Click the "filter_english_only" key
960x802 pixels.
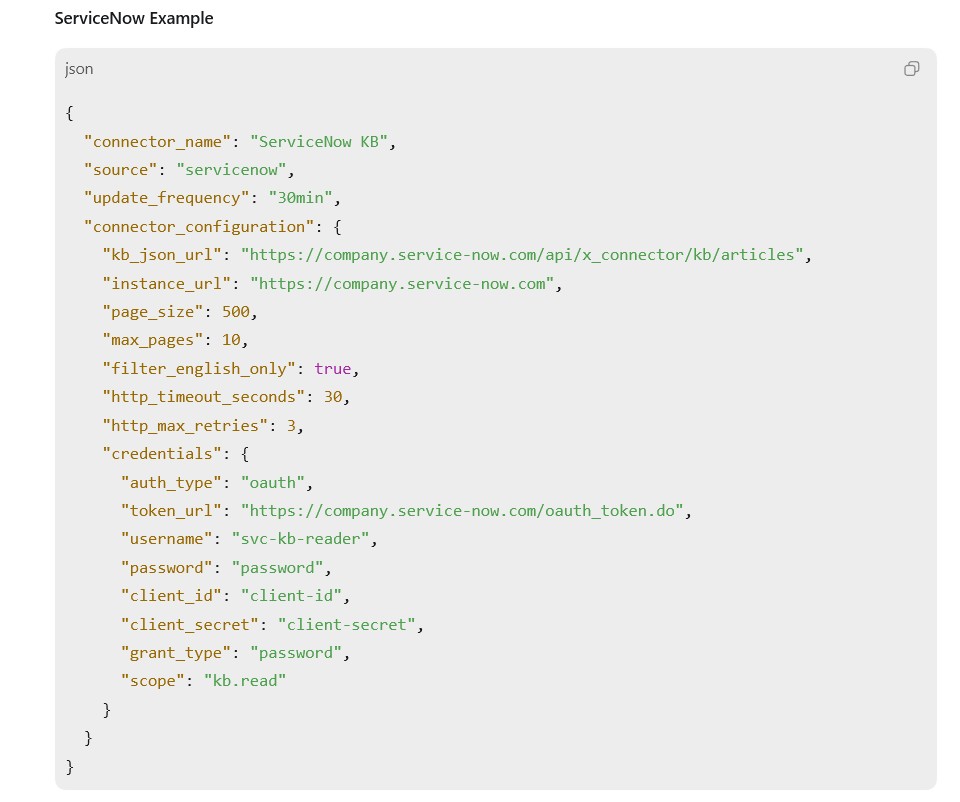[199, 369]
